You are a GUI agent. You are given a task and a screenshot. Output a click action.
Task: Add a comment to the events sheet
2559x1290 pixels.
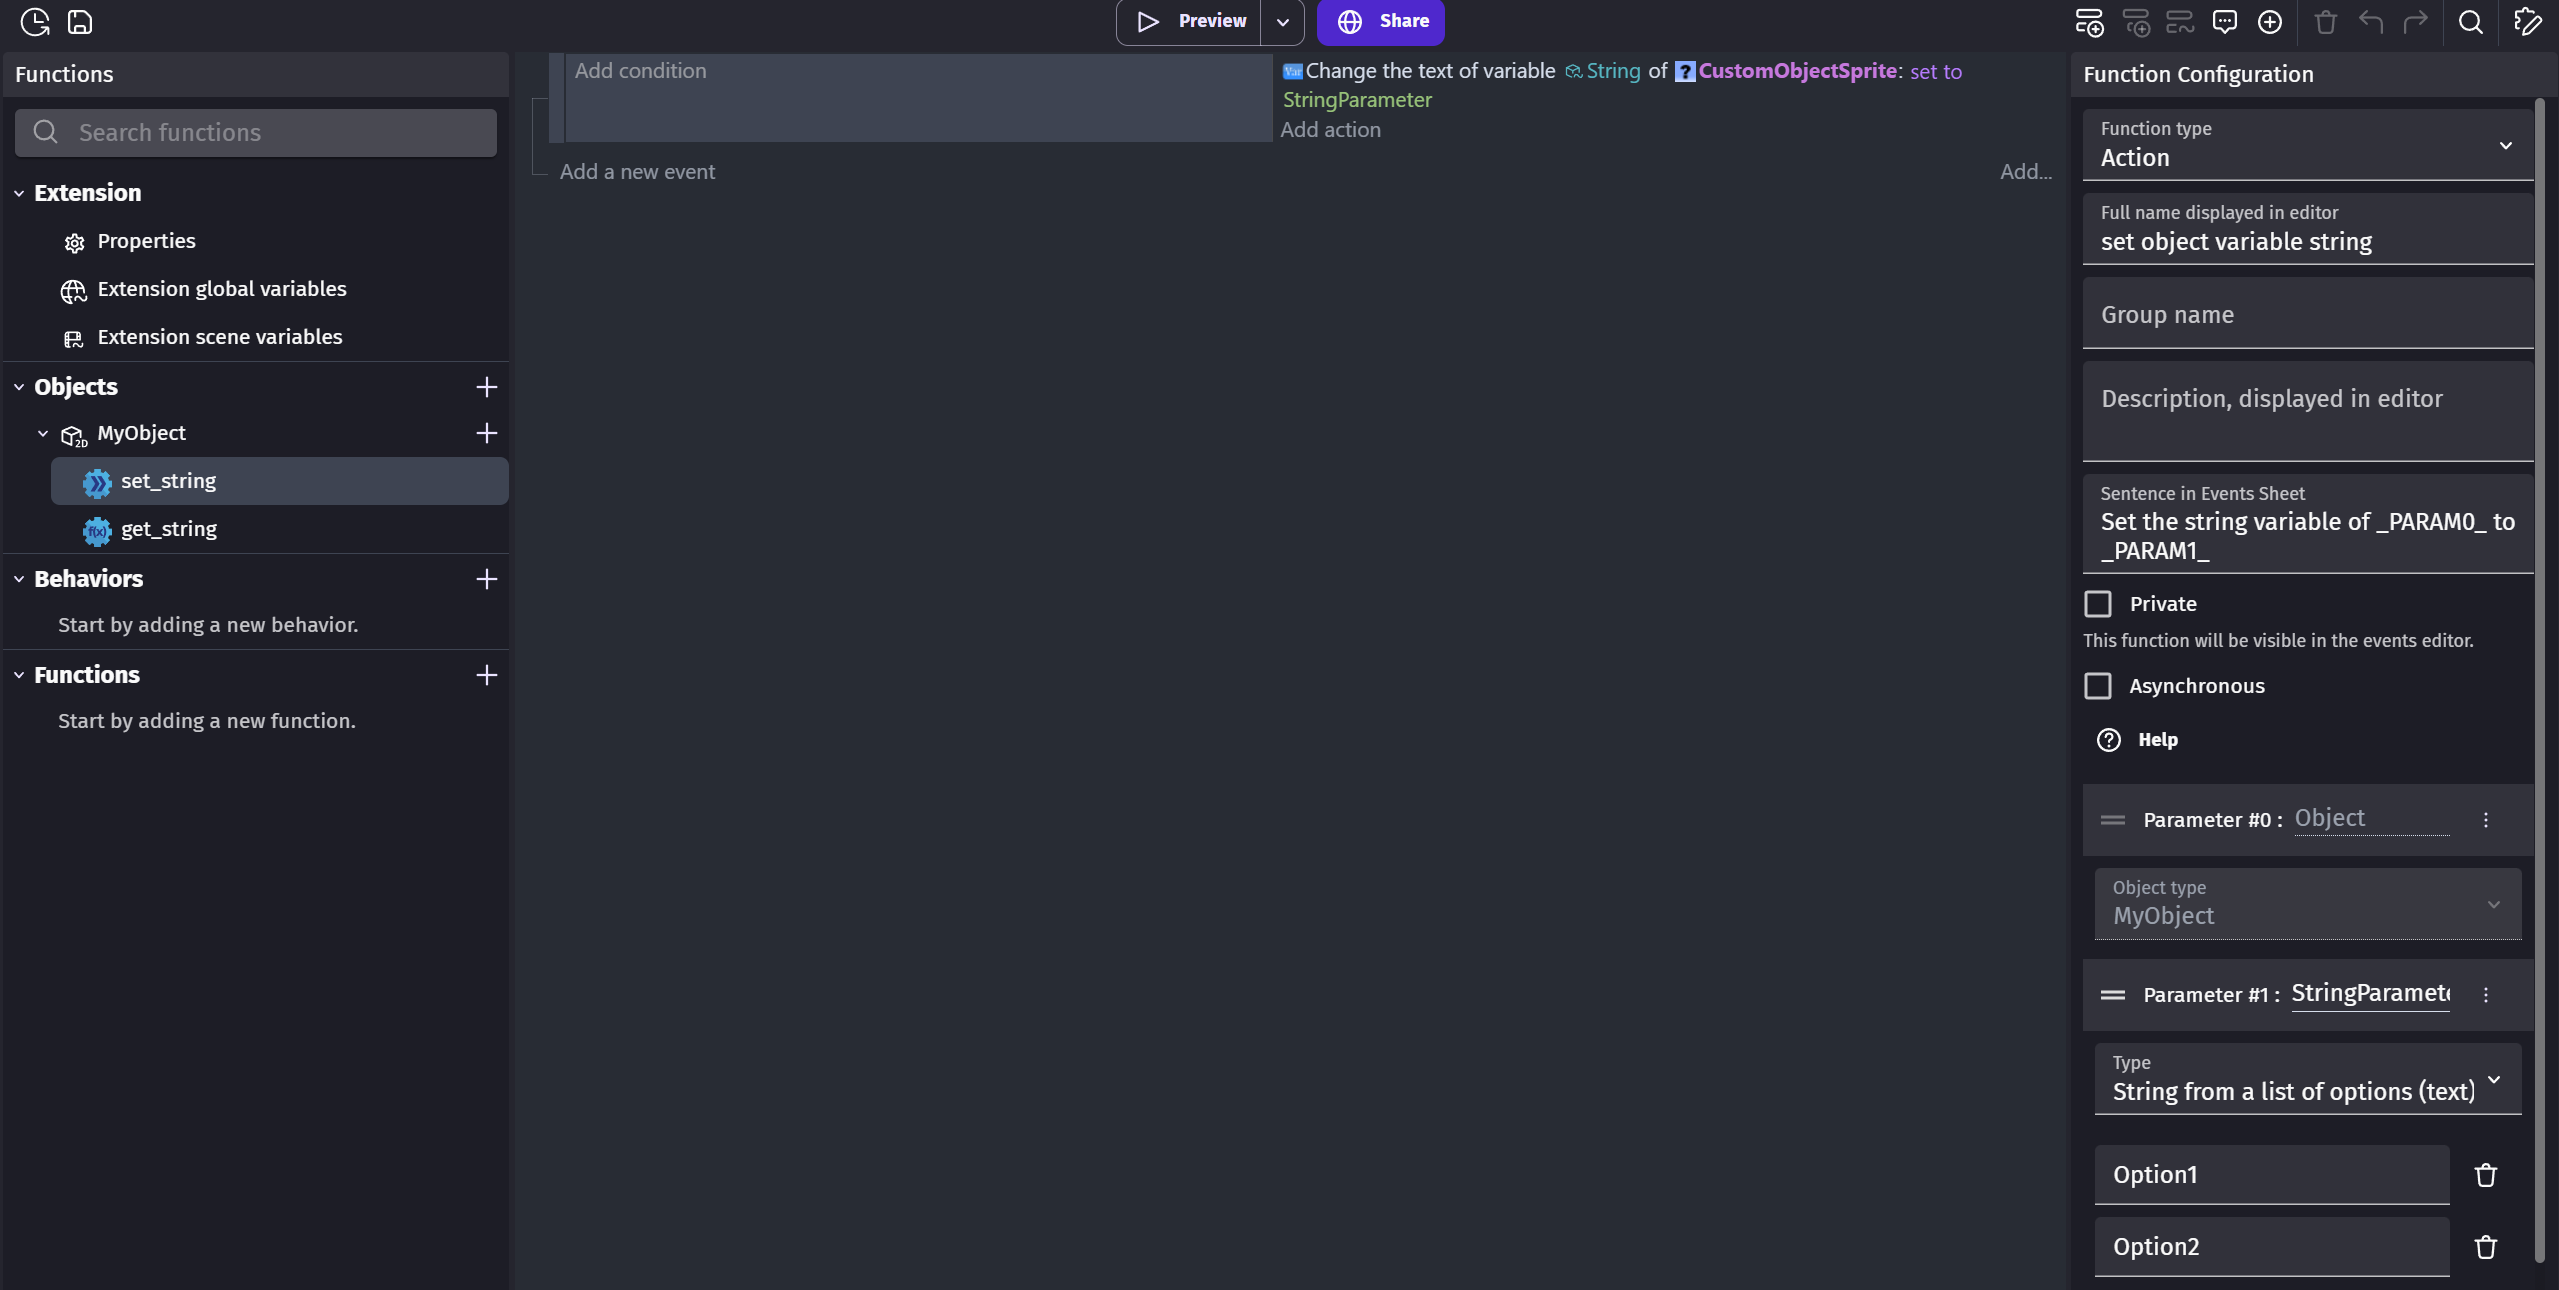pos(2224,21)
